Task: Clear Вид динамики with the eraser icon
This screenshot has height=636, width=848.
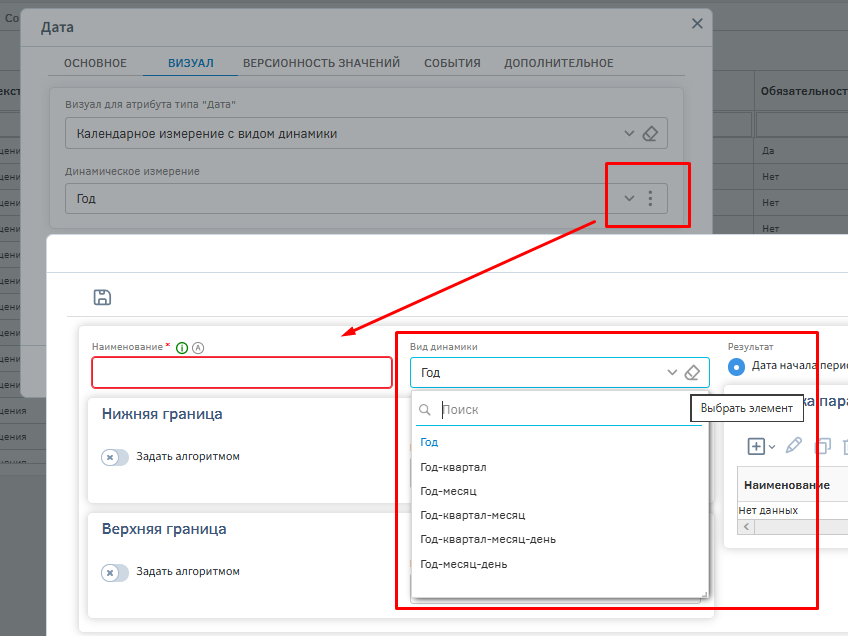Action: click(x=692, y=373)
